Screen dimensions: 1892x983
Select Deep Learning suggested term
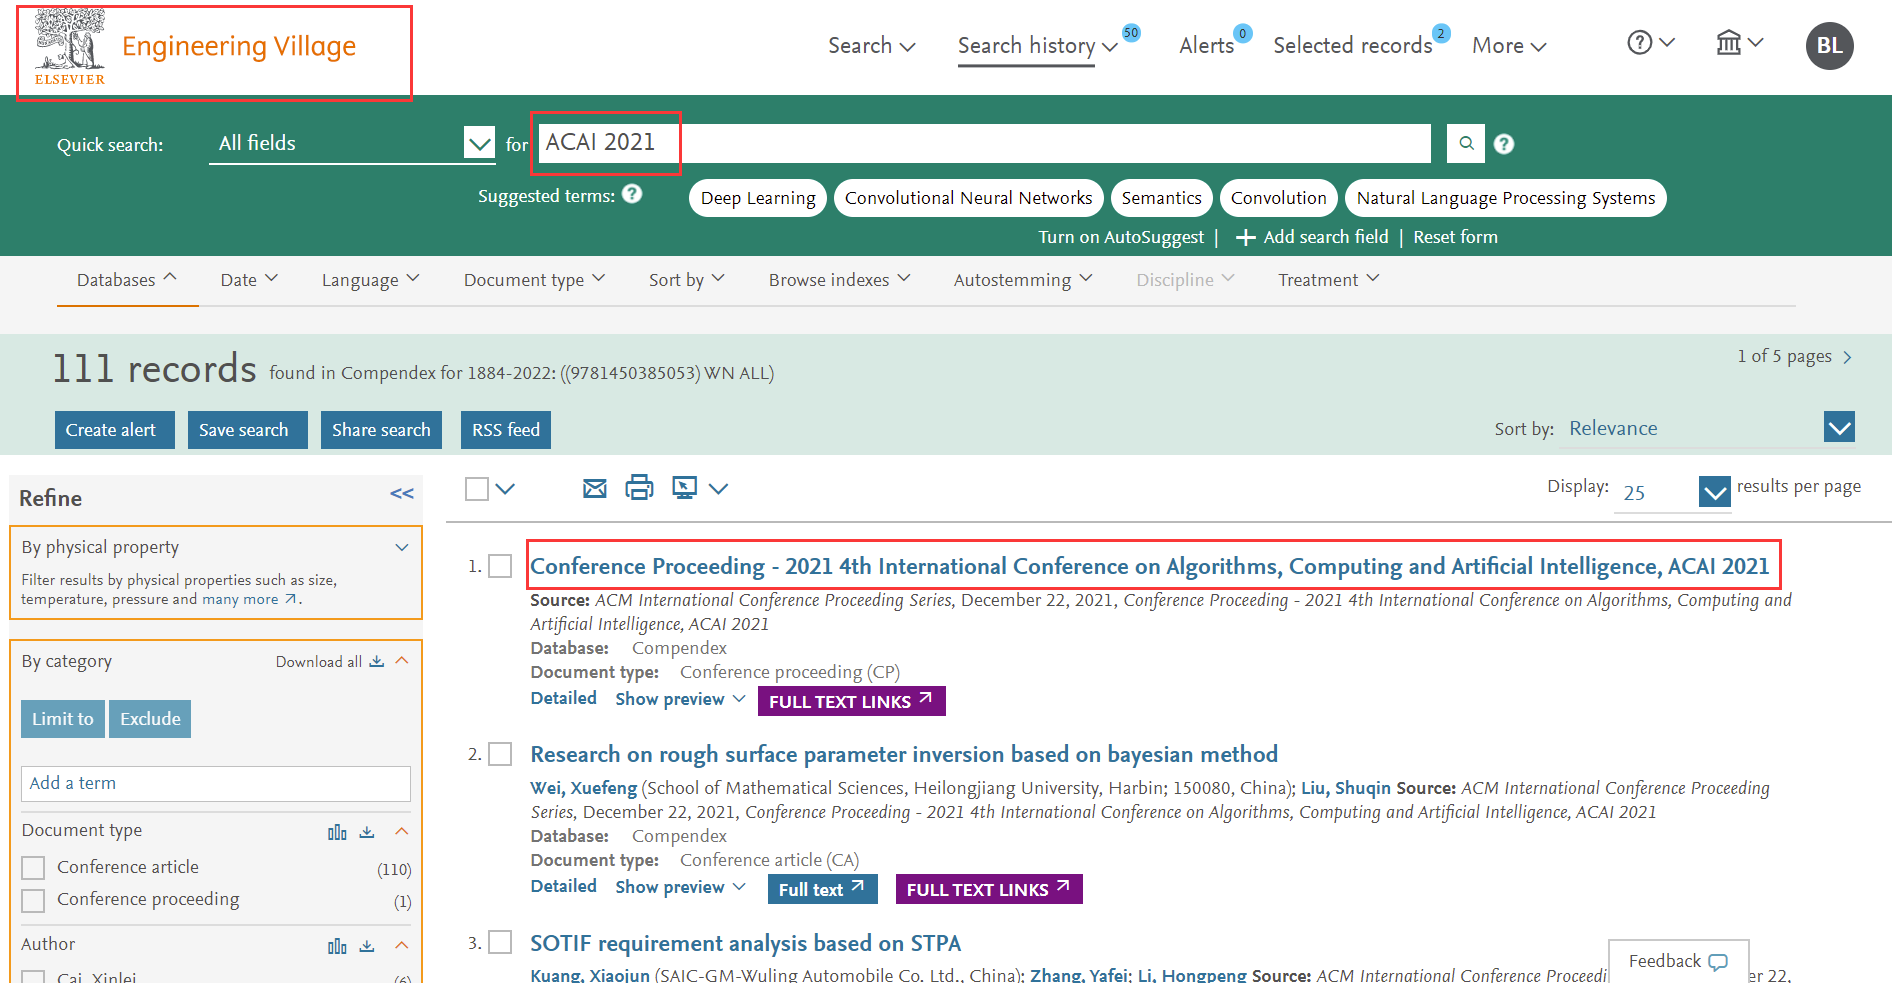(x=758, y=198)
